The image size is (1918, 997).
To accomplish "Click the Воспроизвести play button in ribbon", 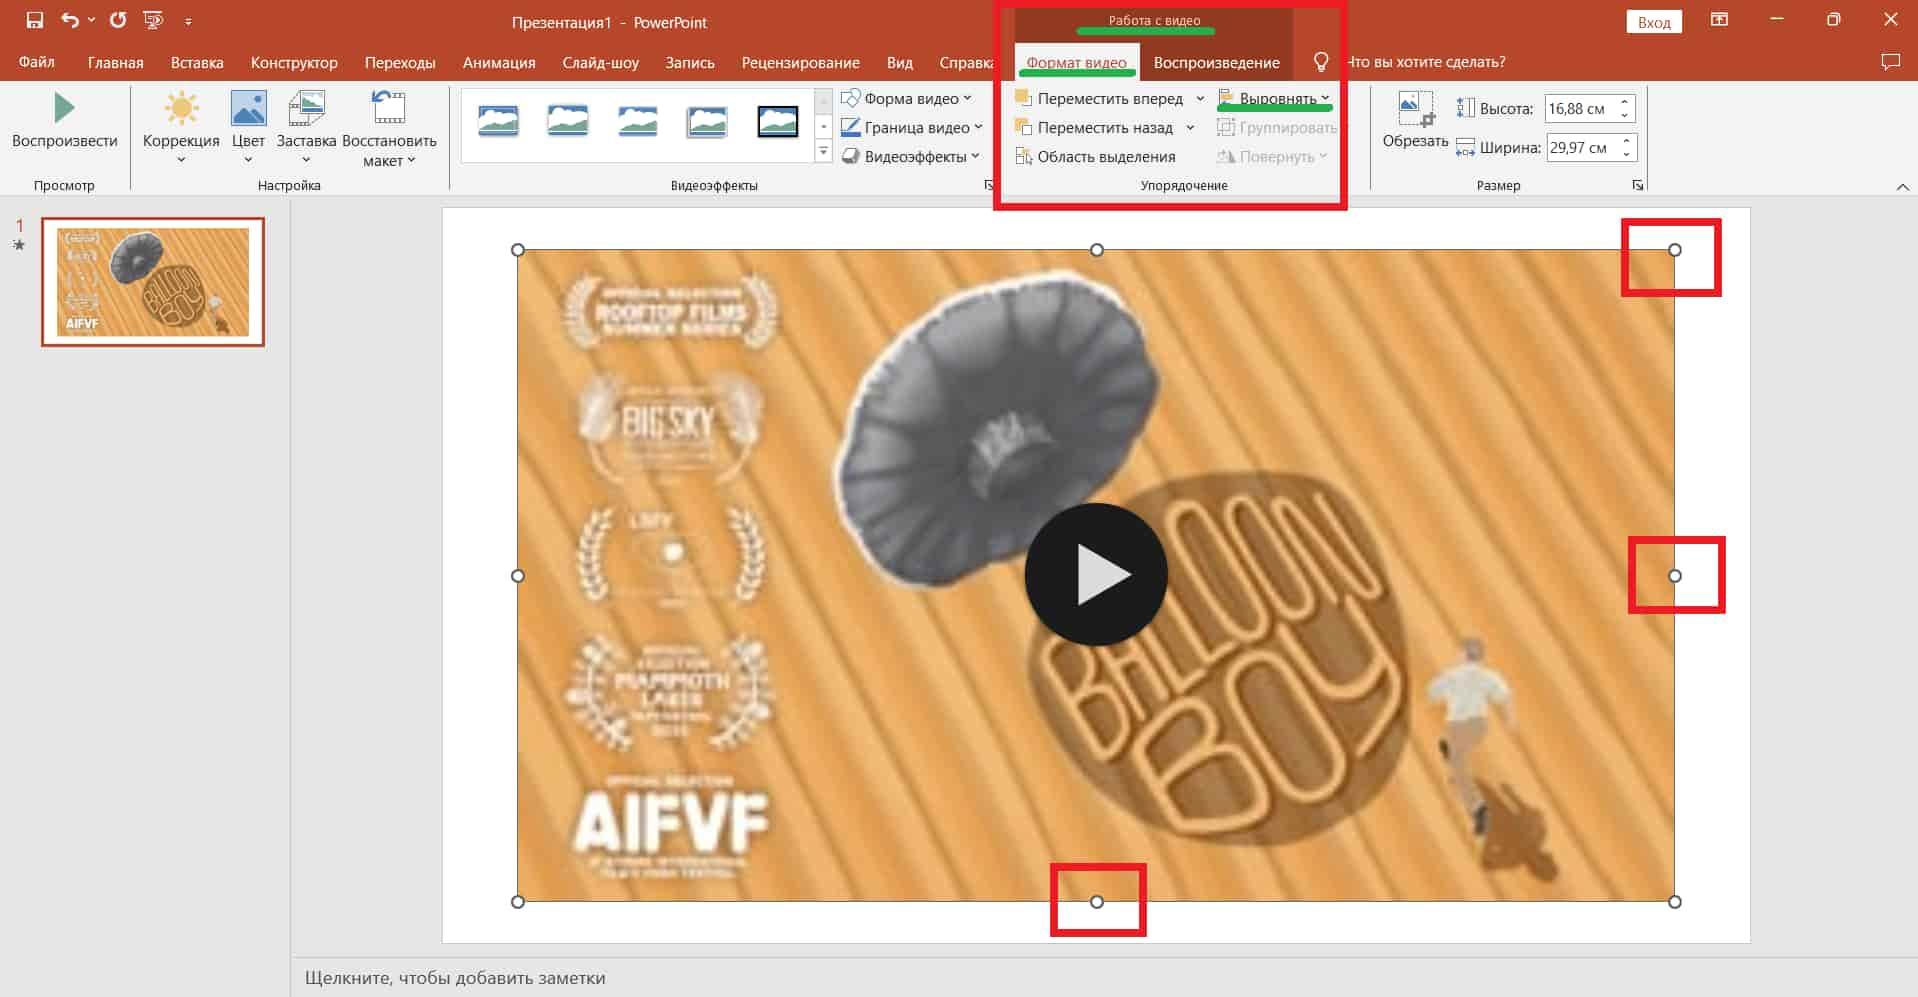I will click(65, 120).
